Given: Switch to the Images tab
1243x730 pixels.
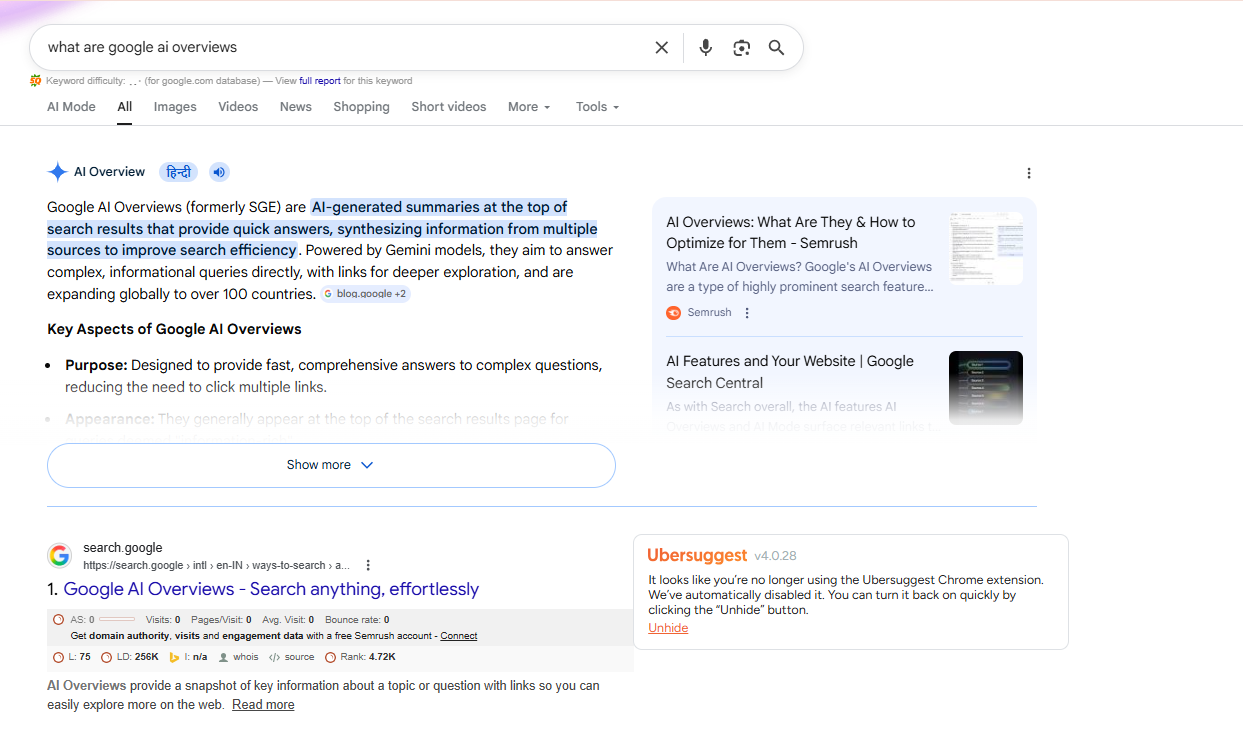Looking at the screenshot, I should (x=174, y=107).
